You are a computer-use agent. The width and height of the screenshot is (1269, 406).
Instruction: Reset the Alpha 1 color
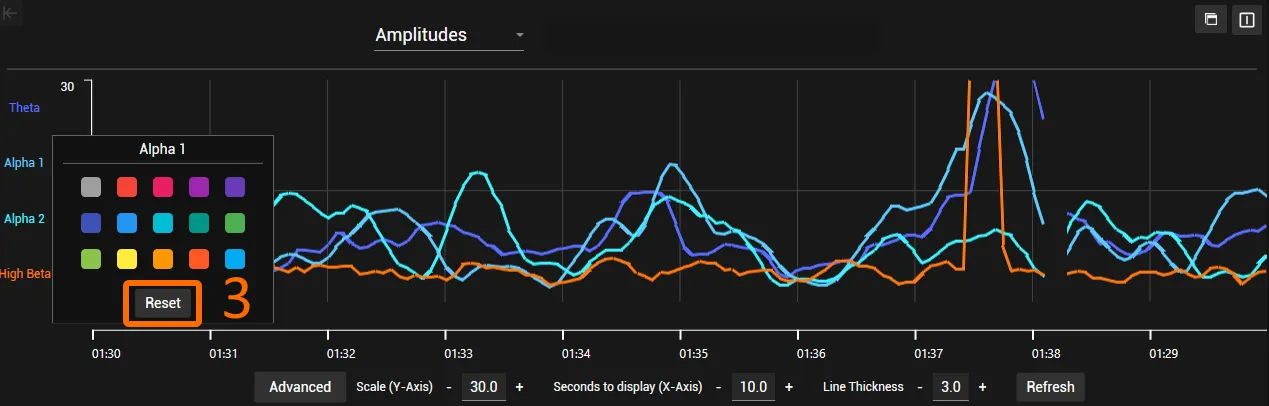(163, 303)
